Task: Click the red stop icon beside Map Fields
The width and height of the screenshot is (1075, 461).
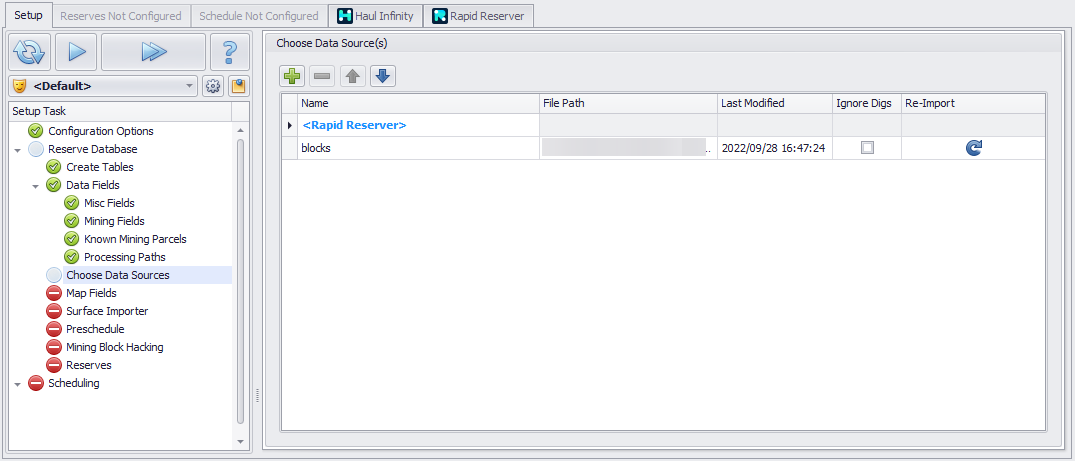Action: (x=53, y=293)
